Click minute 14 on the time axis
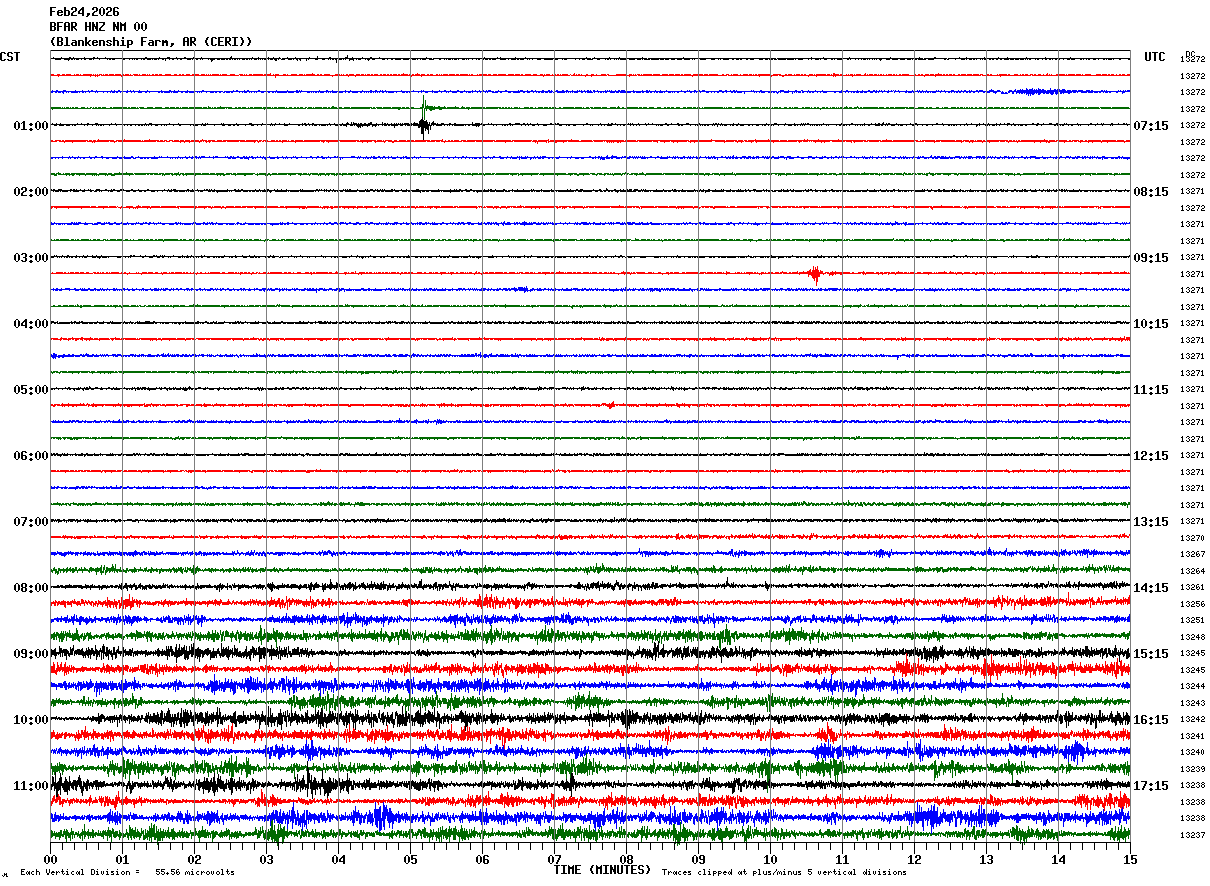 pyautogui.click(x=1058, y=859)
